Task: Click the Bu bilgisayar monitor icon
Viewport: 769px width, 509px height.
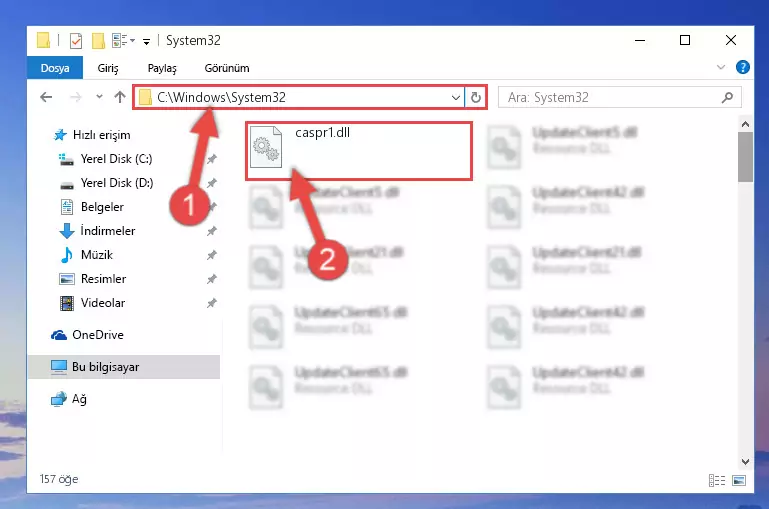Action: [59, 367]
